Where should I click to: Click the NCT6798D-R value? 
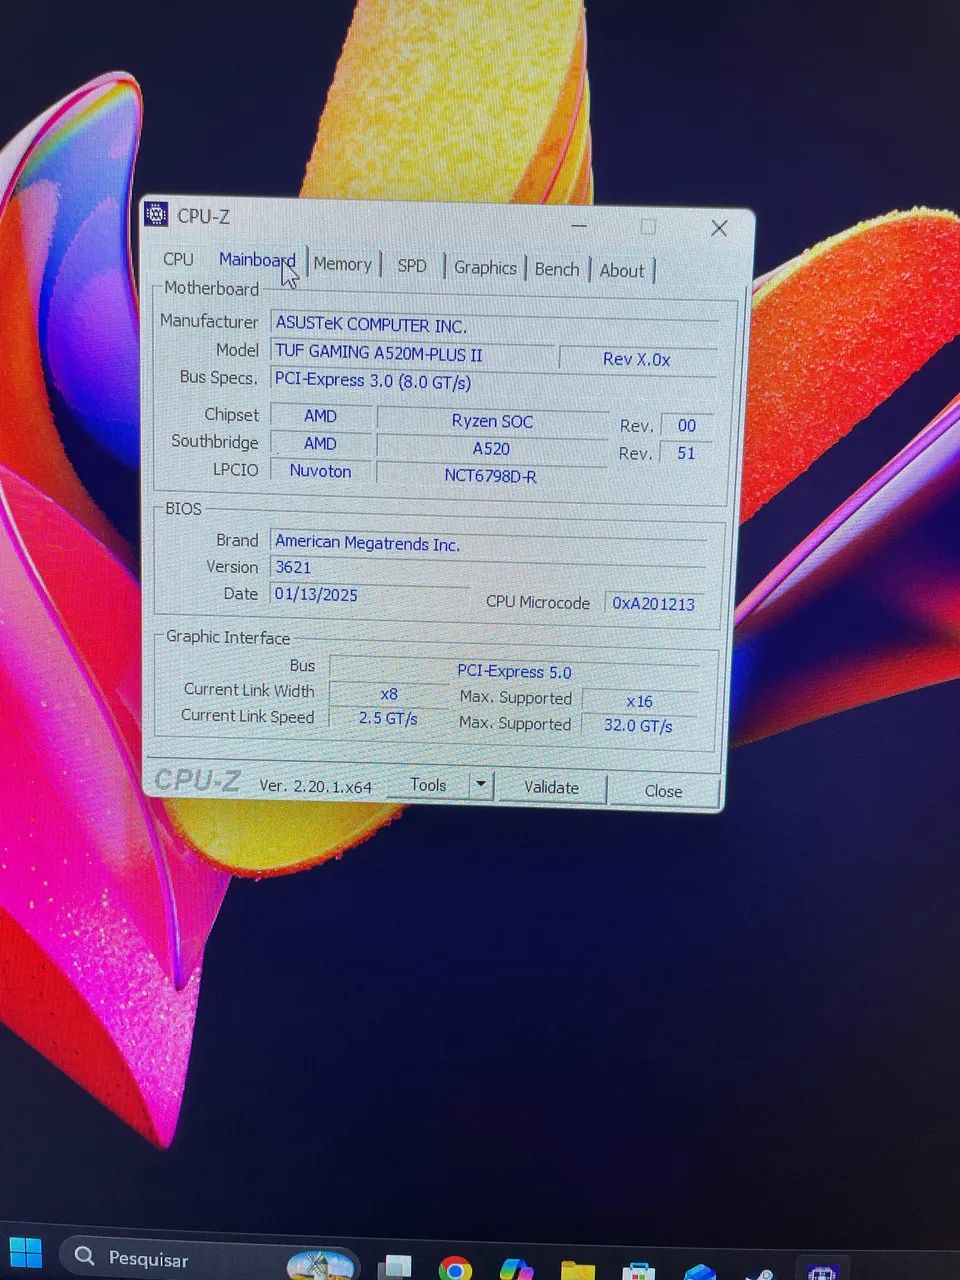[490, 476]
